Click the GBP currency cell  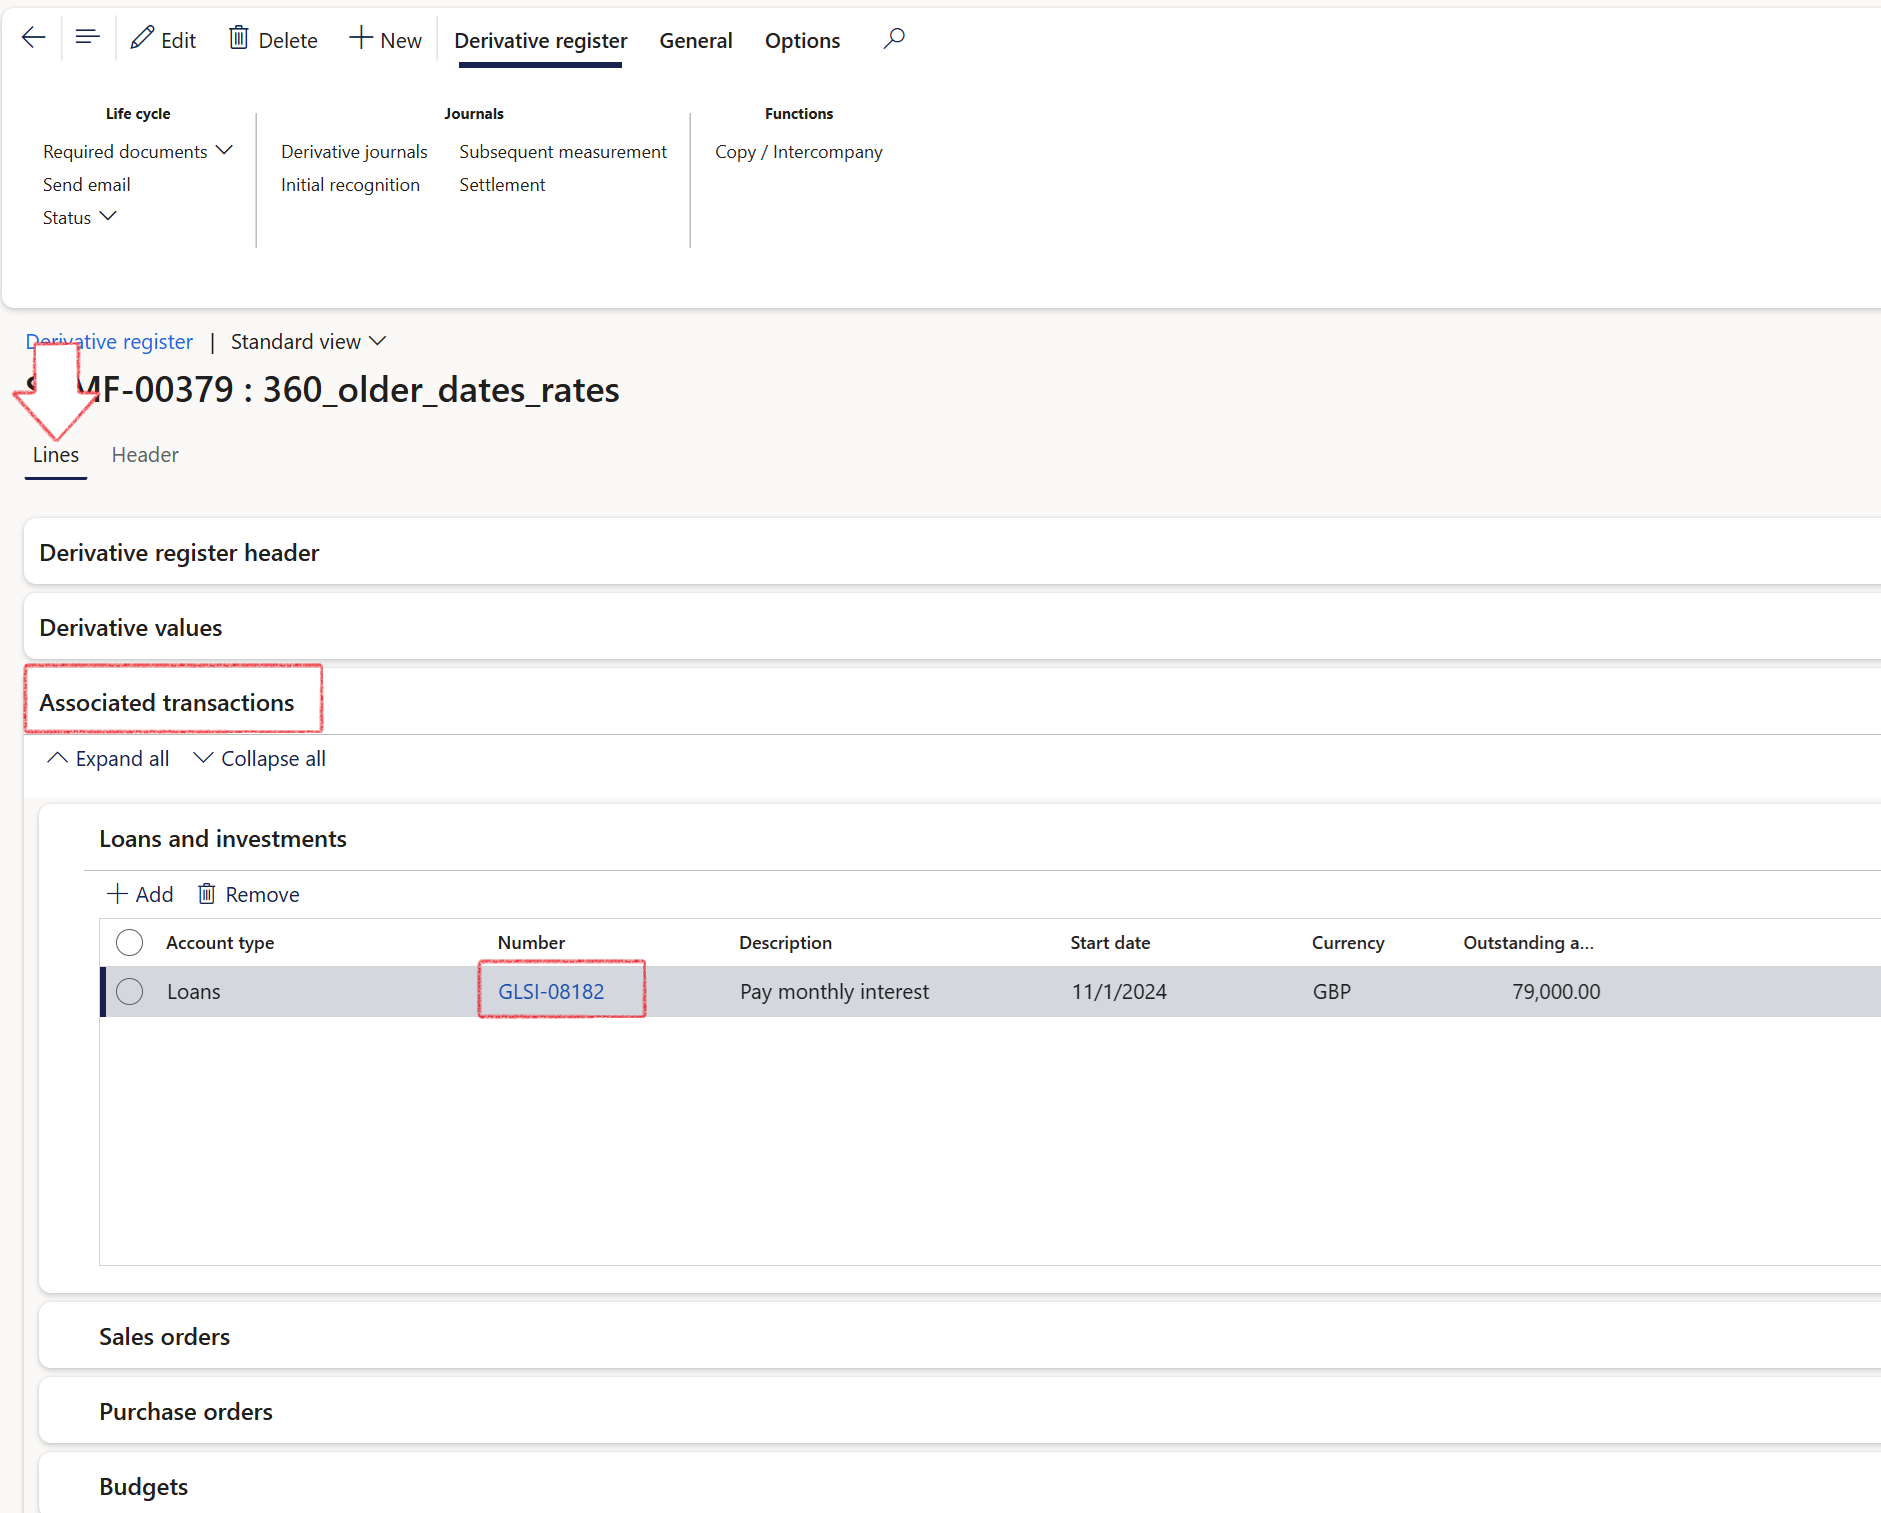tap(1332, 991)
